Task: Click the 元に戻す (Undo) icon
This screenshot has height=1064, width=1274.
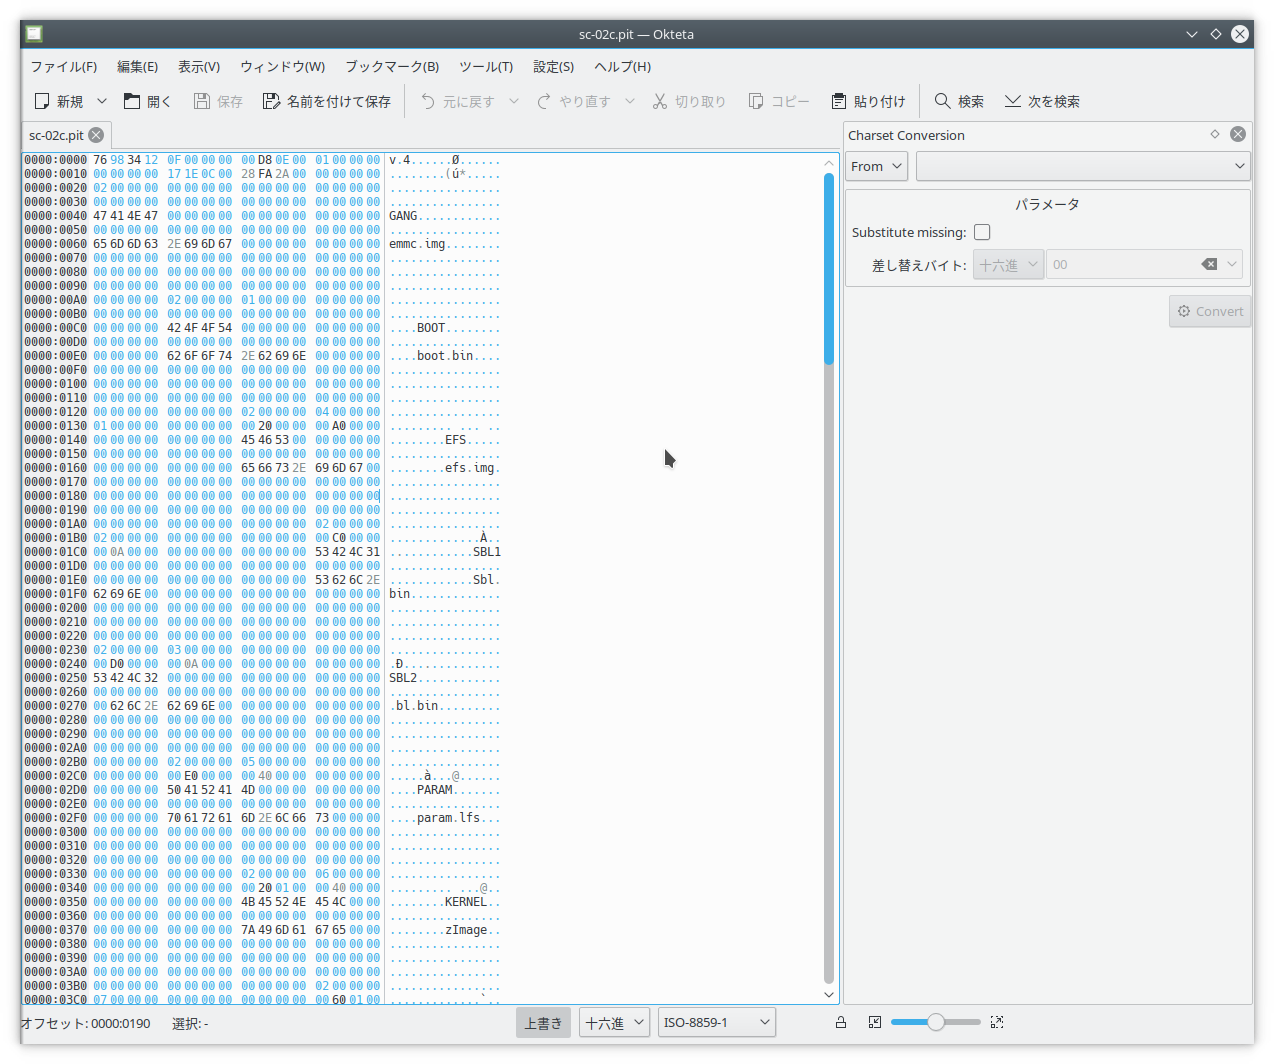Action: click(x=428, y=101)
